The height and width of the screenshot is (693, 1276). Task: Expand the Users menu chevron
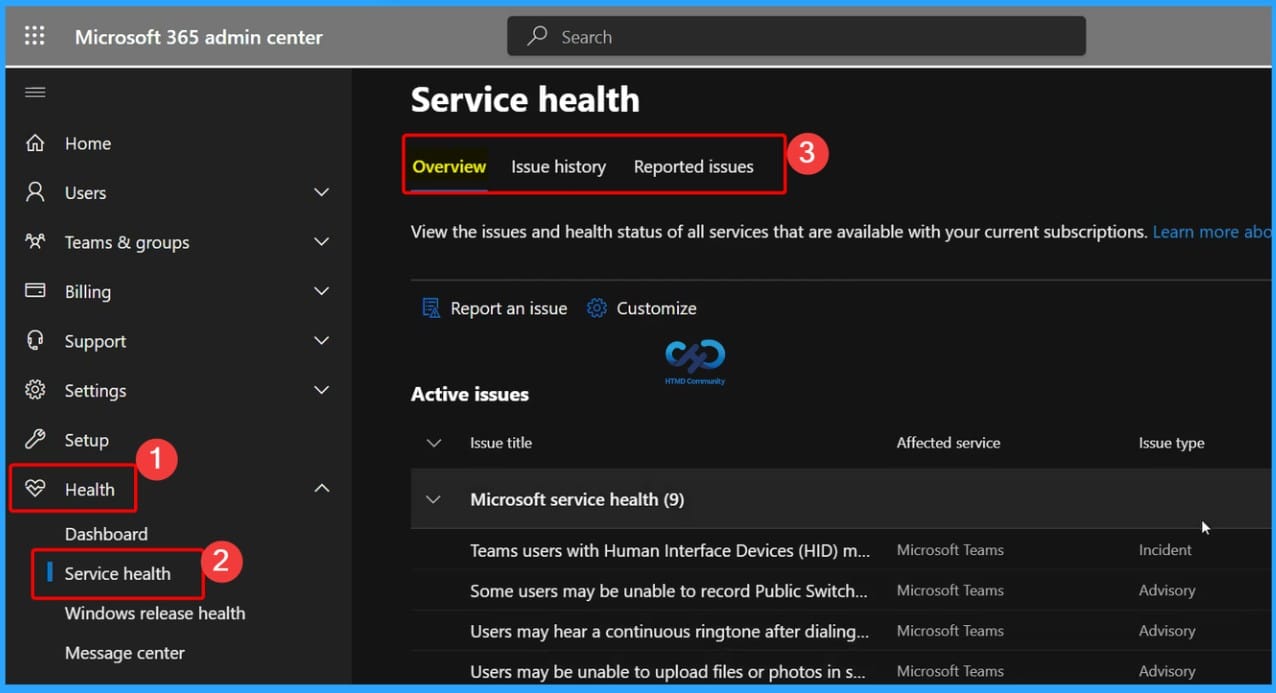point(322,192)
